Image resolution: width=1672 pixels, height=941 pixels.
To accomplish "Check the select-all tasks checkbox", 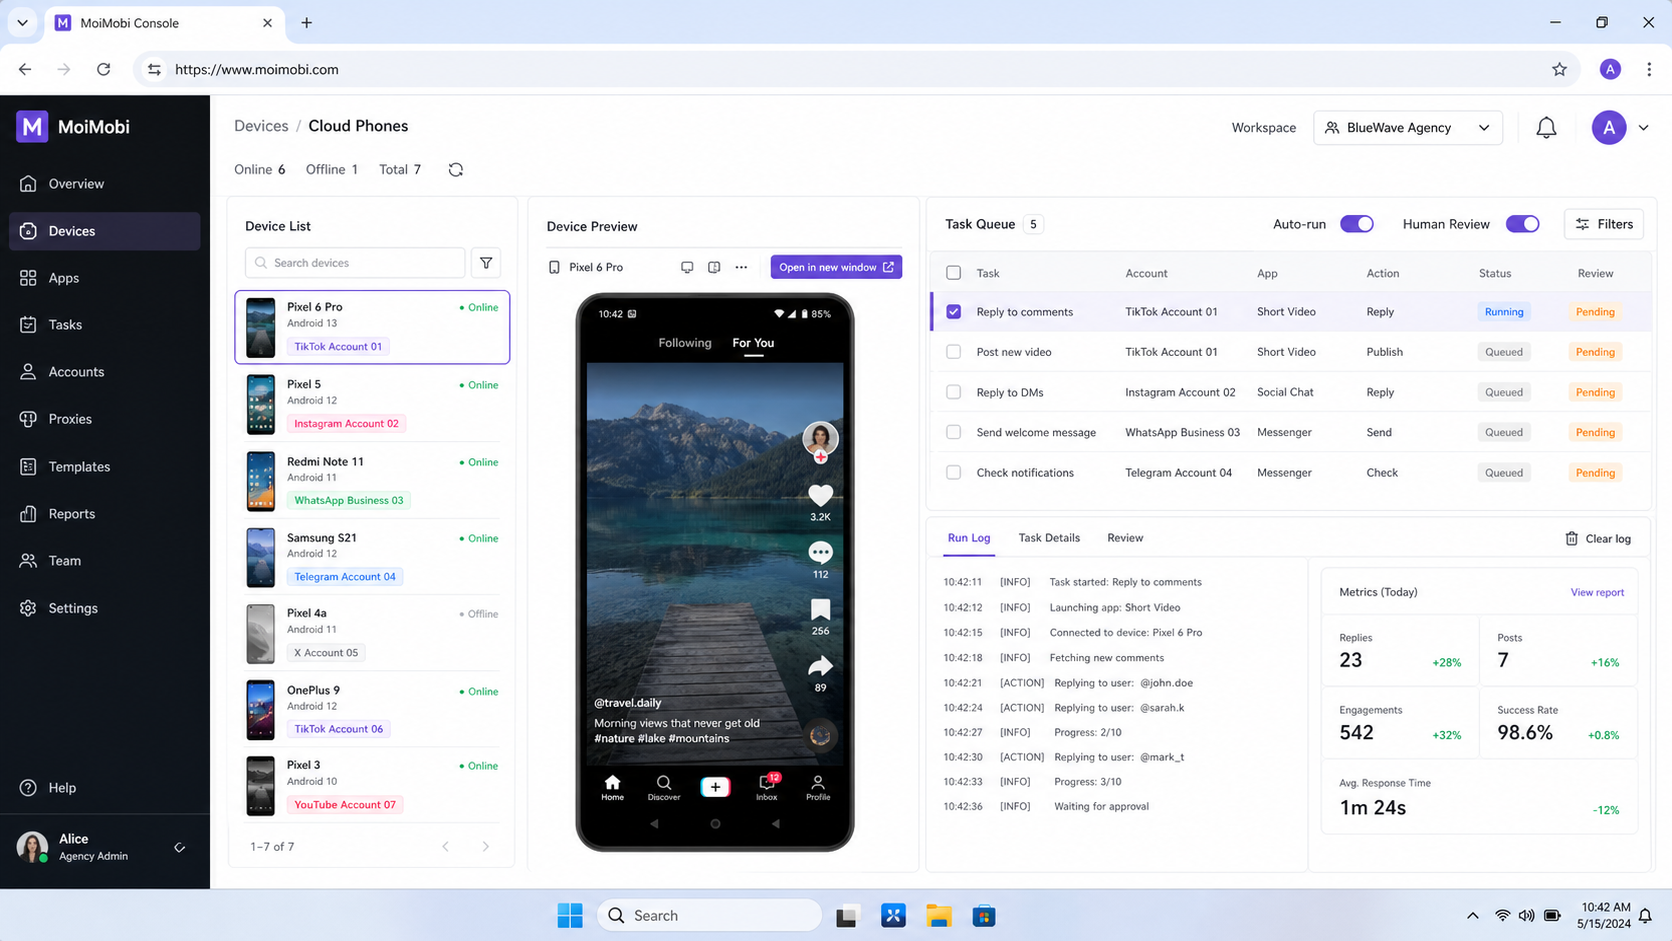I will (x=953, y=273).
